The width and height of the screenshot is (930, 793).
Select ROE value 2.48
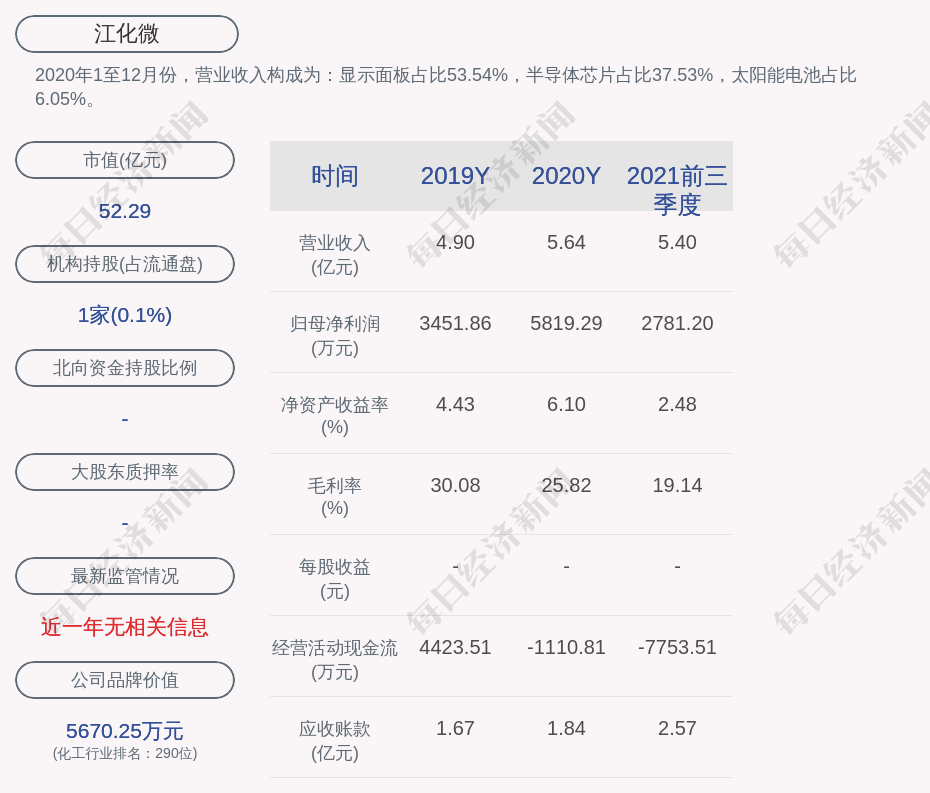tap(677, 405)
